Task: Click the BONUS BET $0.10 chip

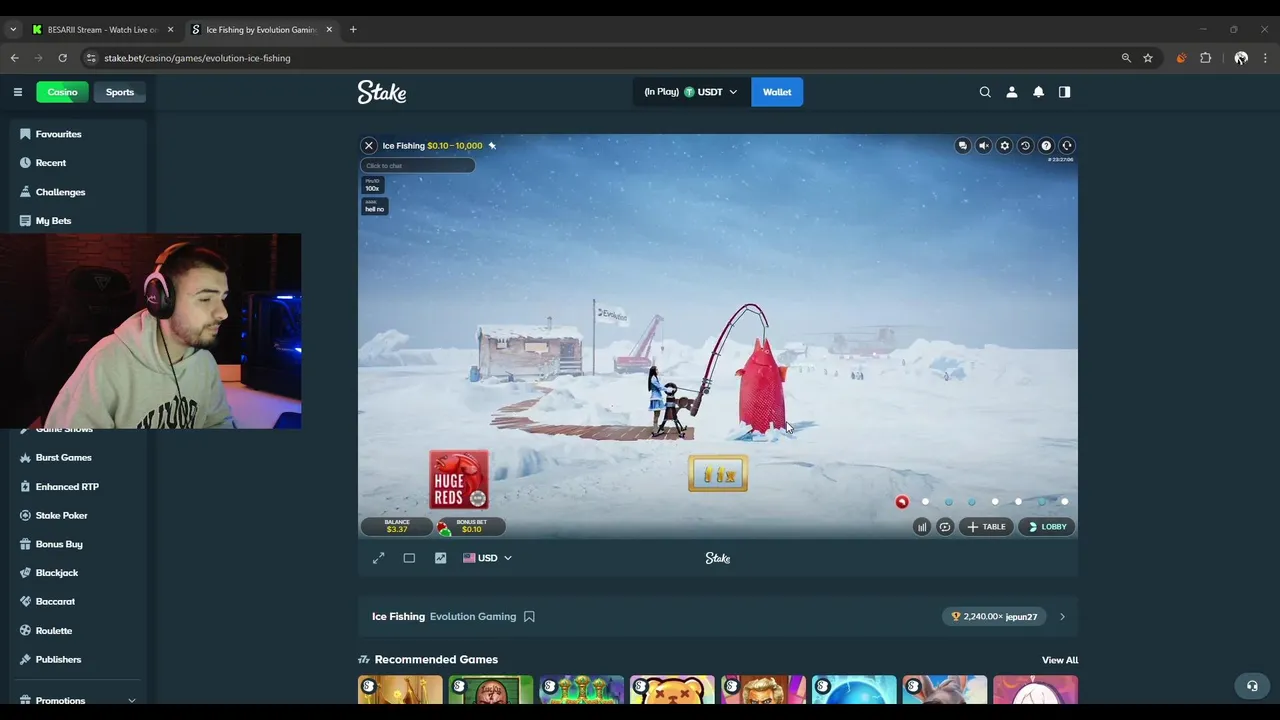Action: point(470,526)
